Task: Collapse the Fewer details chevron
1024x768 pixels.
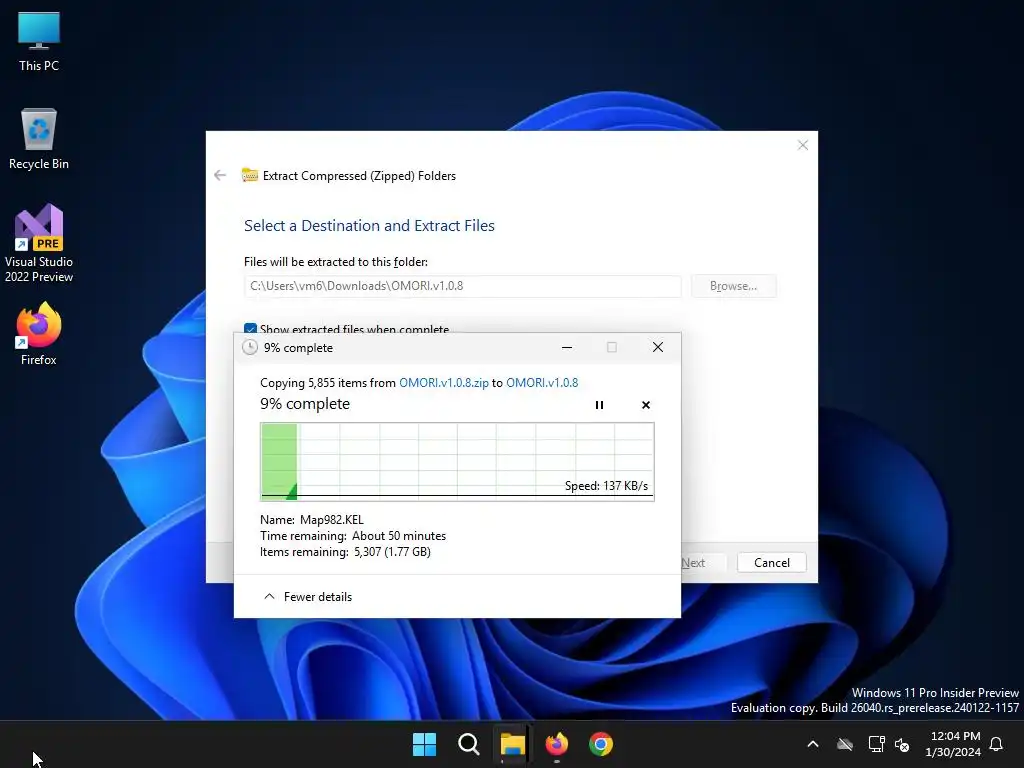Action: coord(269,596)
